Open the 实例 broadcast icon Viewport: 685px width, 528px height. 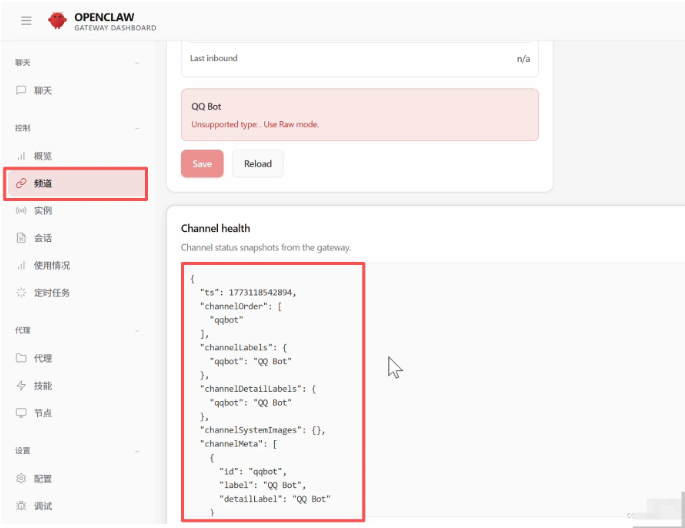[21, 211]
